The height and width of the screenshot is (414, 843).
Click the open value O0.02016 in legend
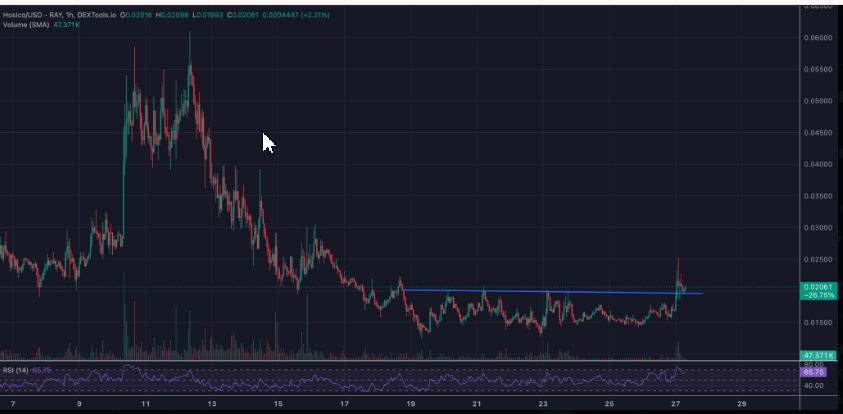[x=137, y=15]
